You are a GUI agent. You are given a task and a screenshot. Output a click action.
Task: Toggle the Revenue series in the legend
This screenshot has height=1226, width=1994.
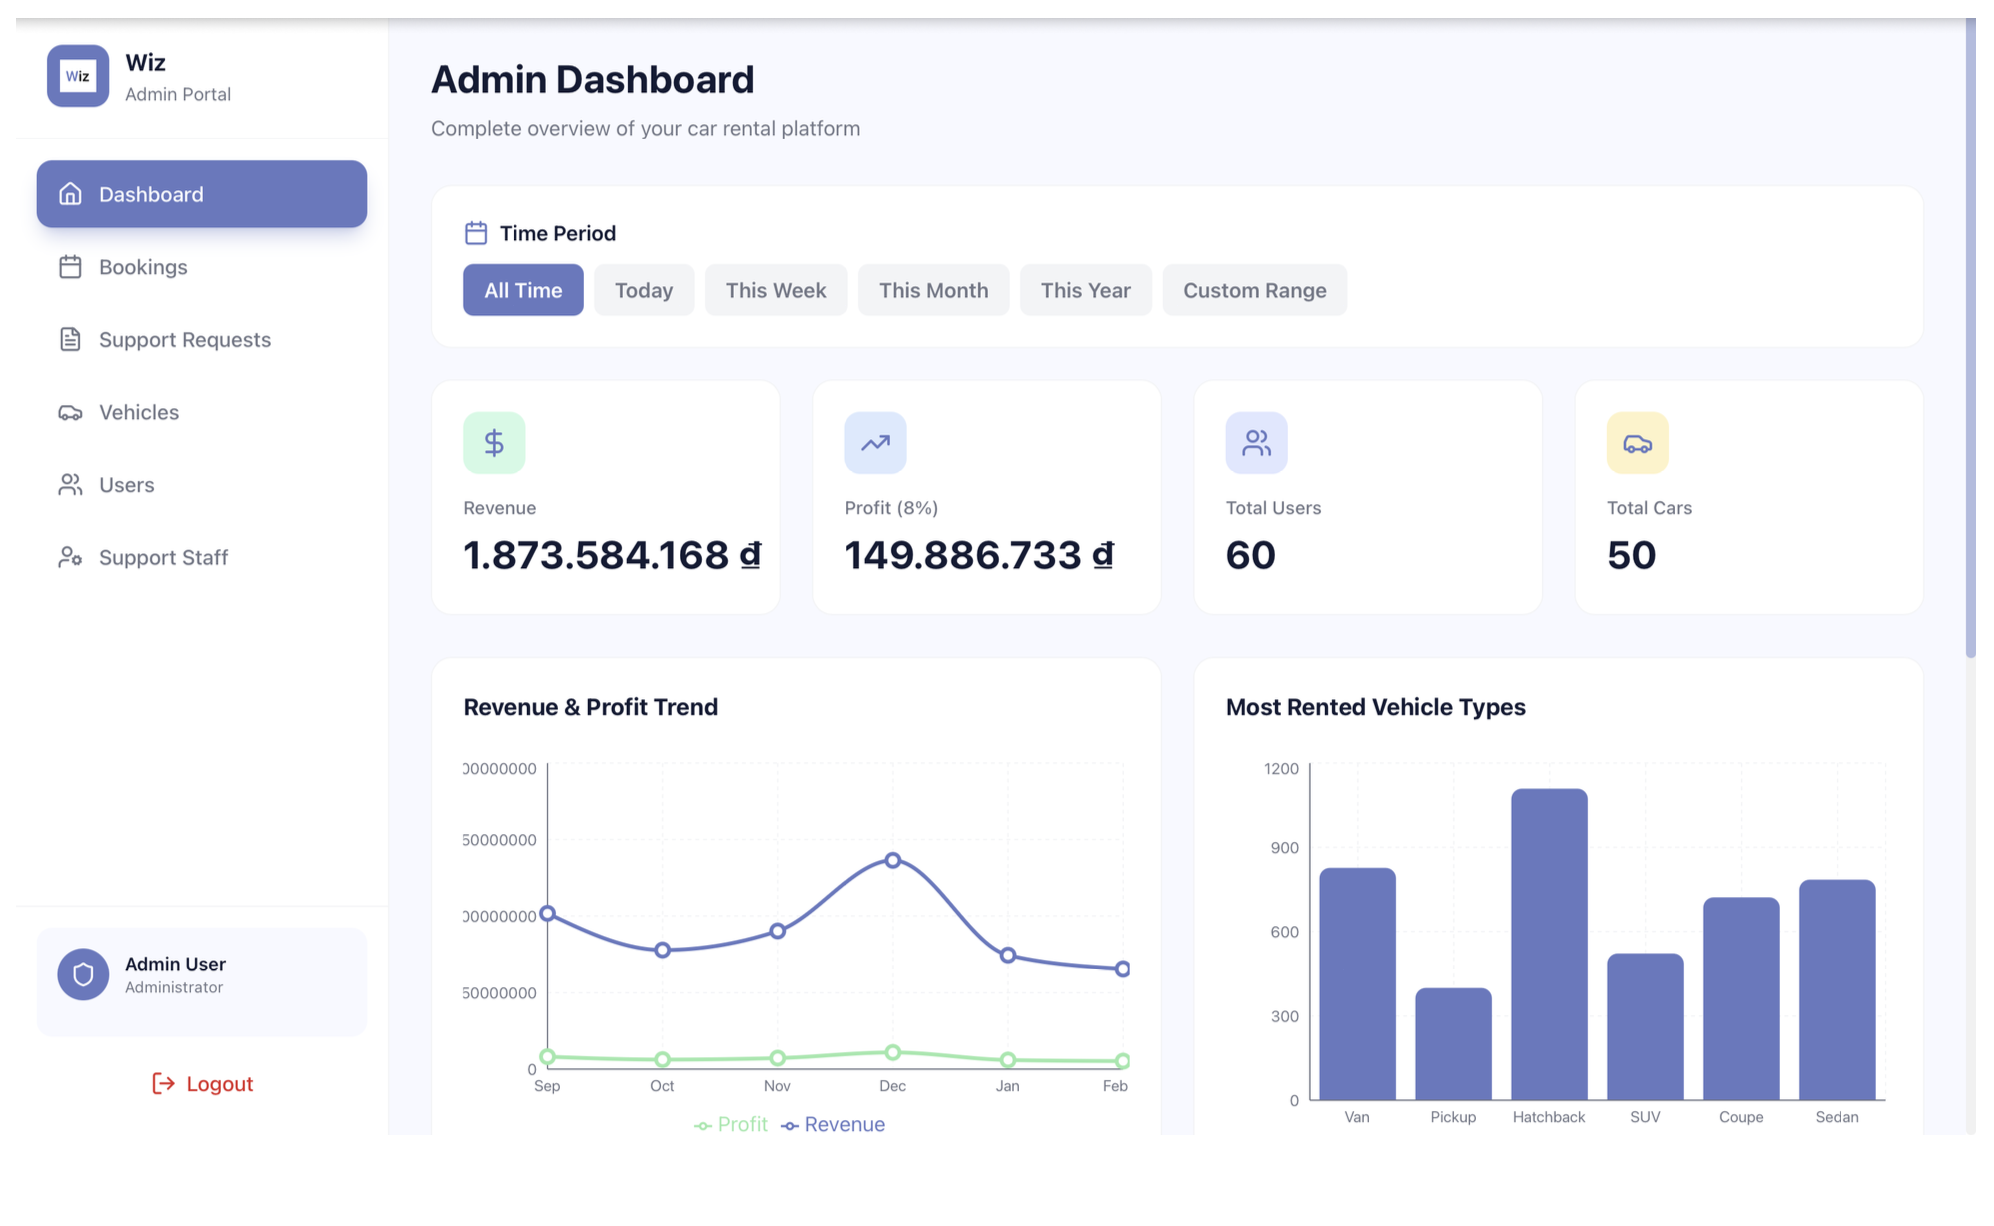pos(833,1125)
